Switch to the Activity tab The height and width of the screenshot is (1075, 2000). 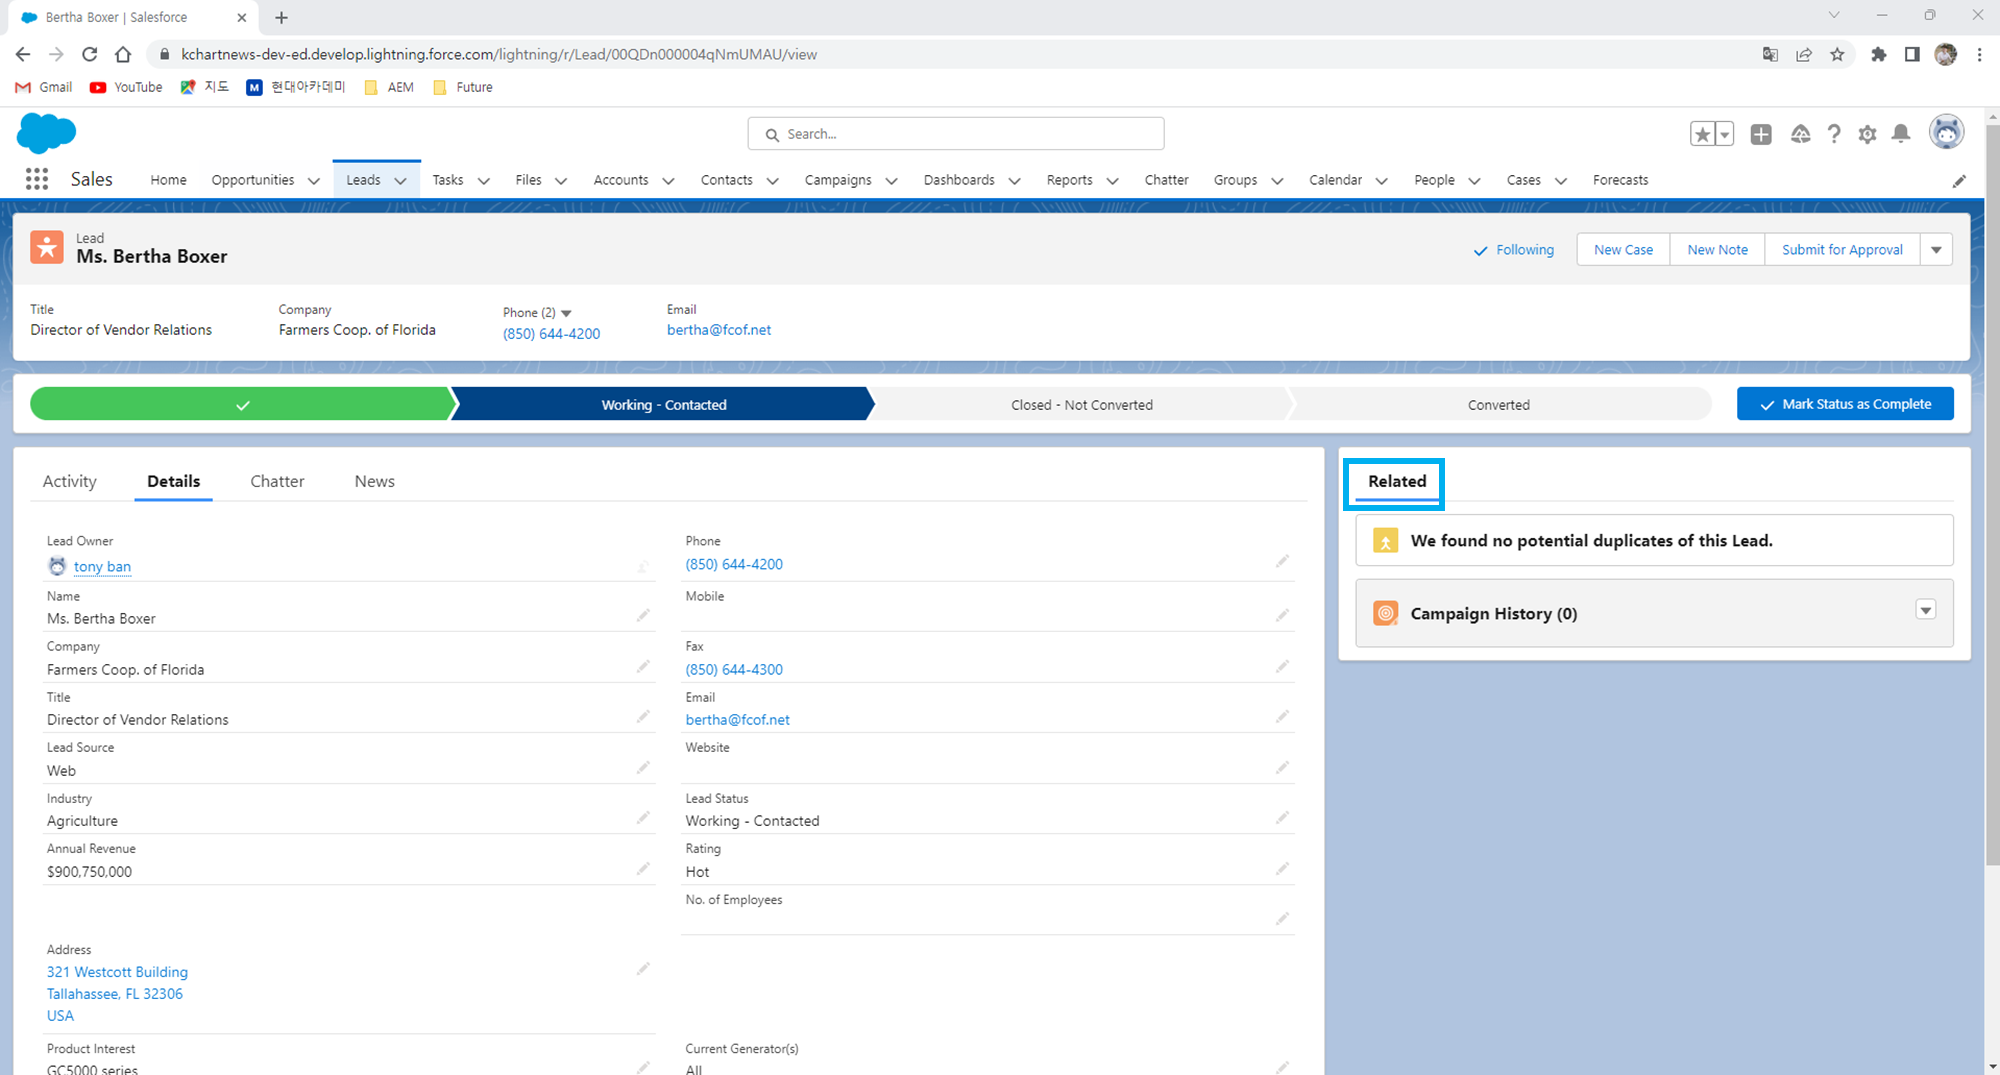click(x=70, y=481)
